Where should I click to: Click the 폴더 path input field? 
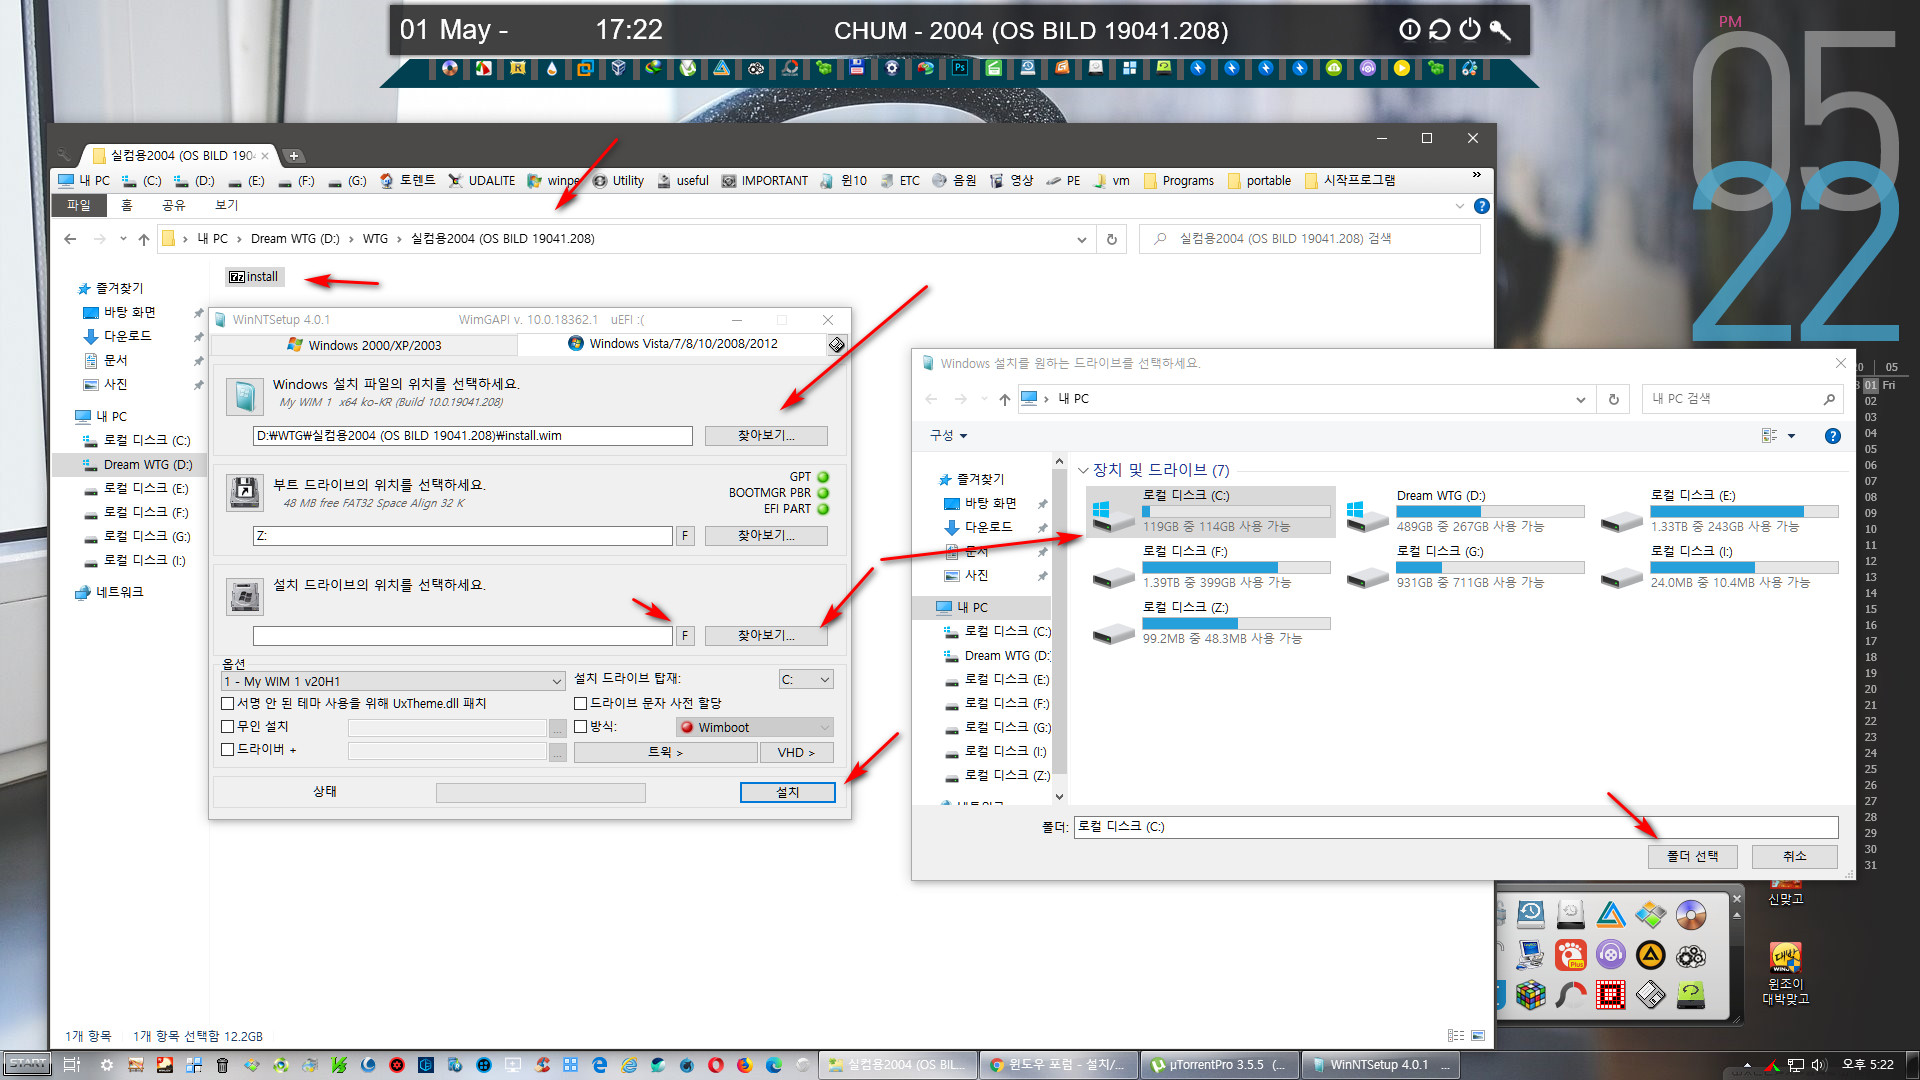(1456, 827)
